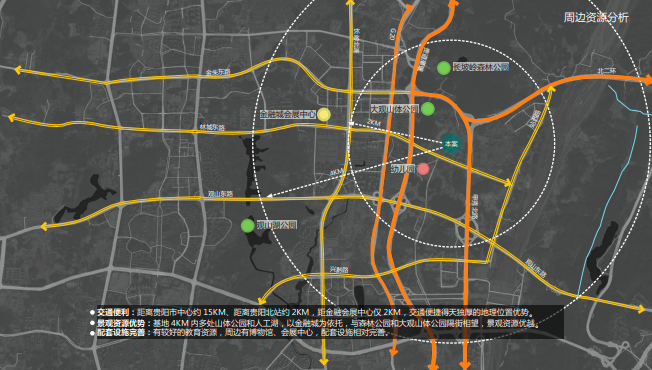Click the 大观山体公园 text label
This screenshot has height=370, width=652.
click(x=395, y=109)
